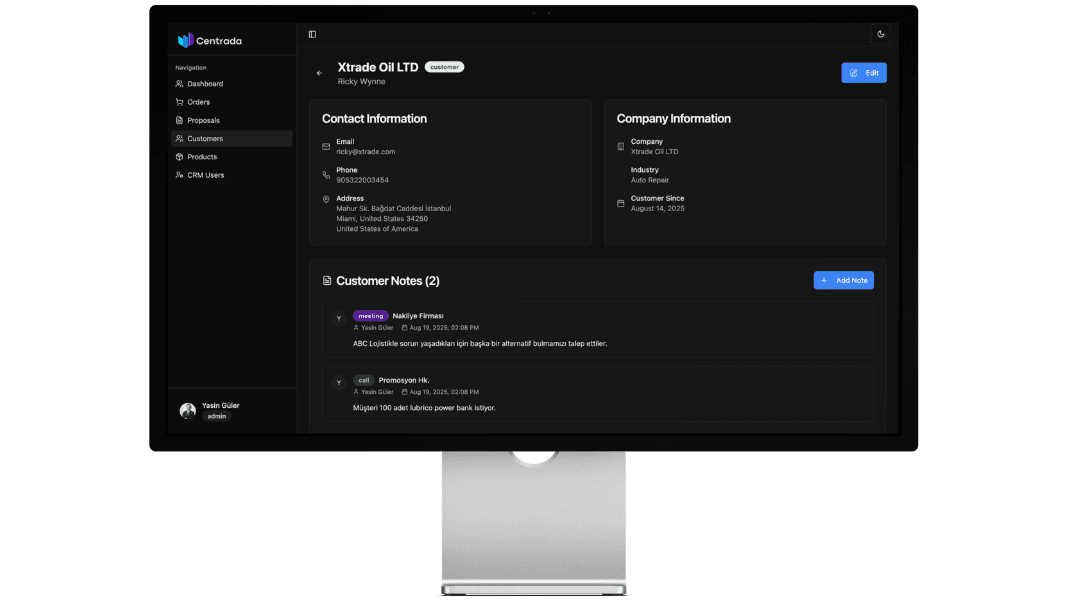Click the Add Note button
1067x600 pixels.
[x=843, y=281]
